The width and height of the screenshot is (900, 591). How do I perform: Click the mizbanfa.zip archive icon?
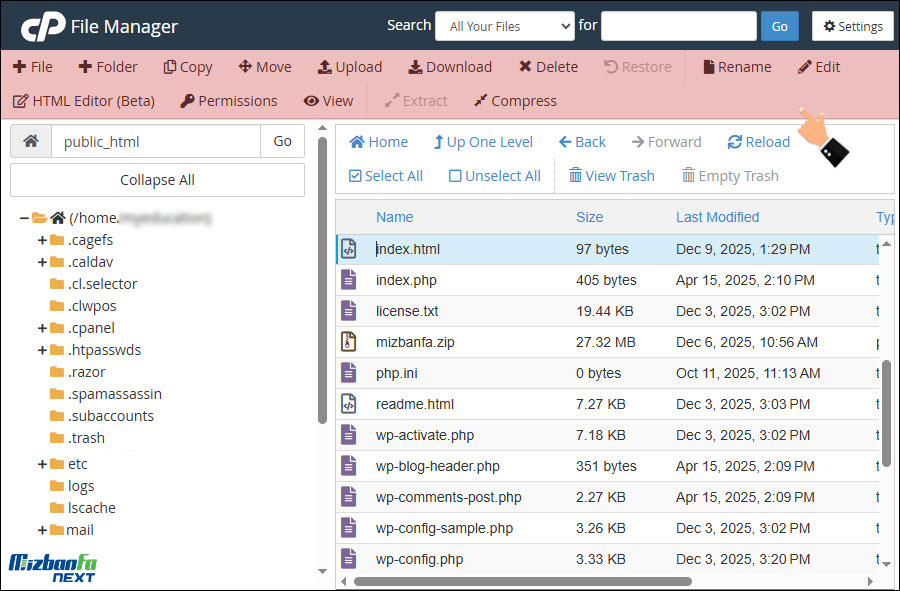point(348,342)
